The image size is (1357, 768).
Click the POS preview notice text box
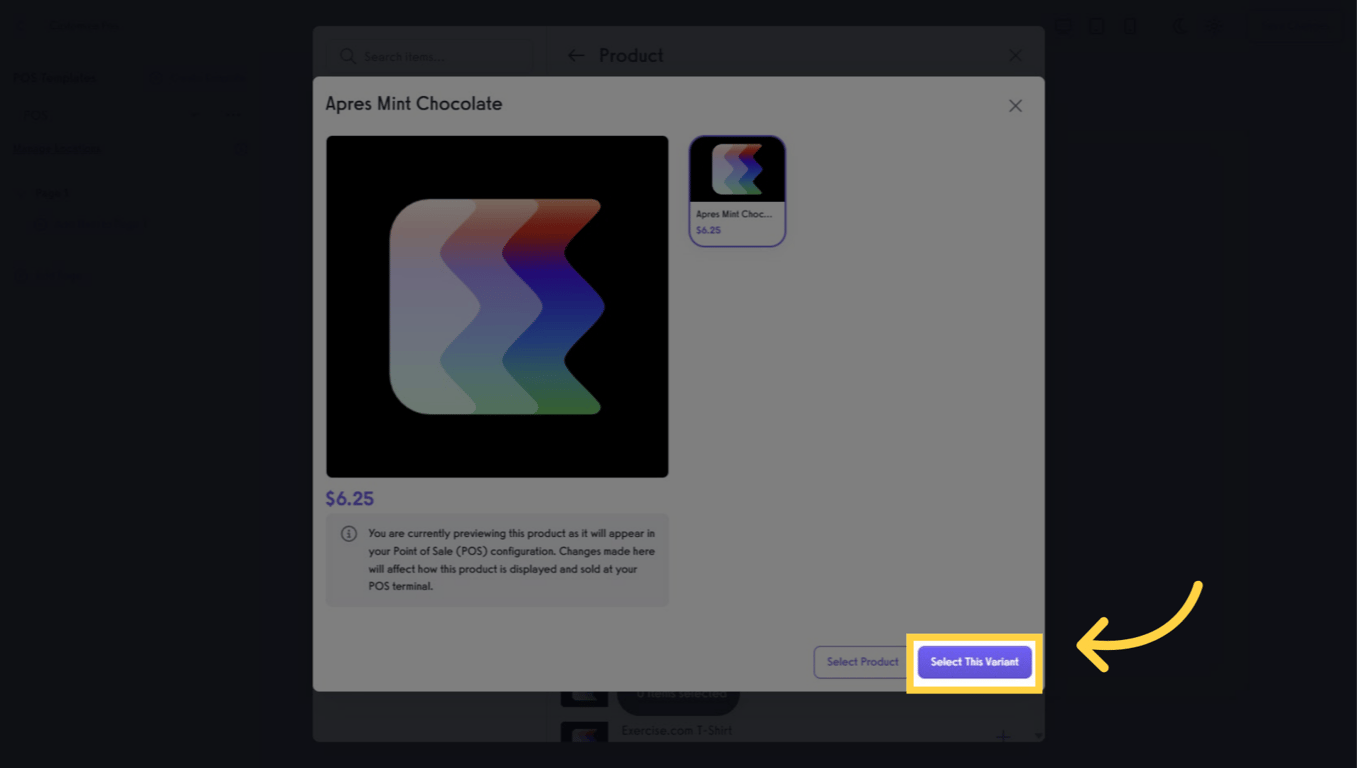(x=497, y=560)
